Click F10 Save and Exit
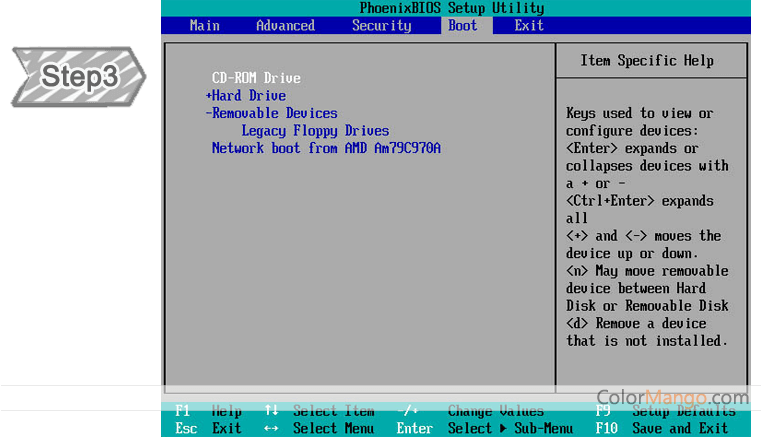This screenshot has height=437, width=761. coord(662,428)
